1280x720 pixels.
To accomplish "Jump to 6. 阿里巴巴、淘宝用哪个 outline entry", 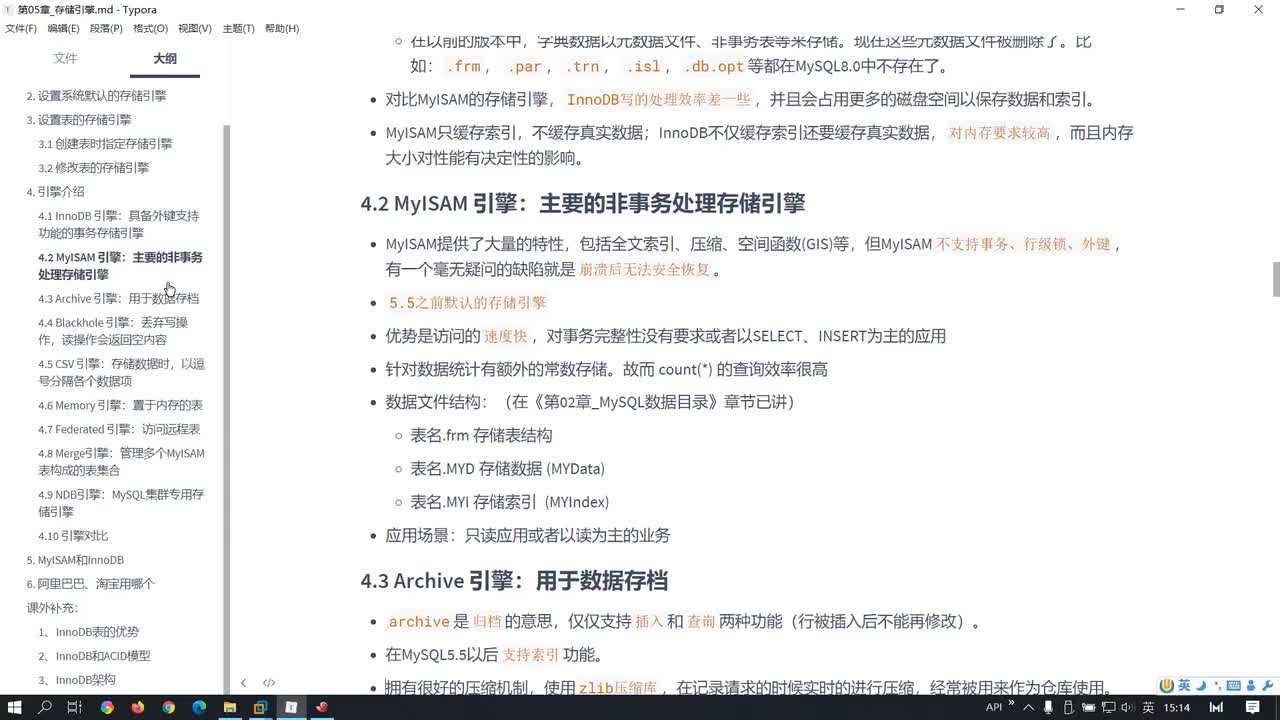I will (x=90, y=584).
